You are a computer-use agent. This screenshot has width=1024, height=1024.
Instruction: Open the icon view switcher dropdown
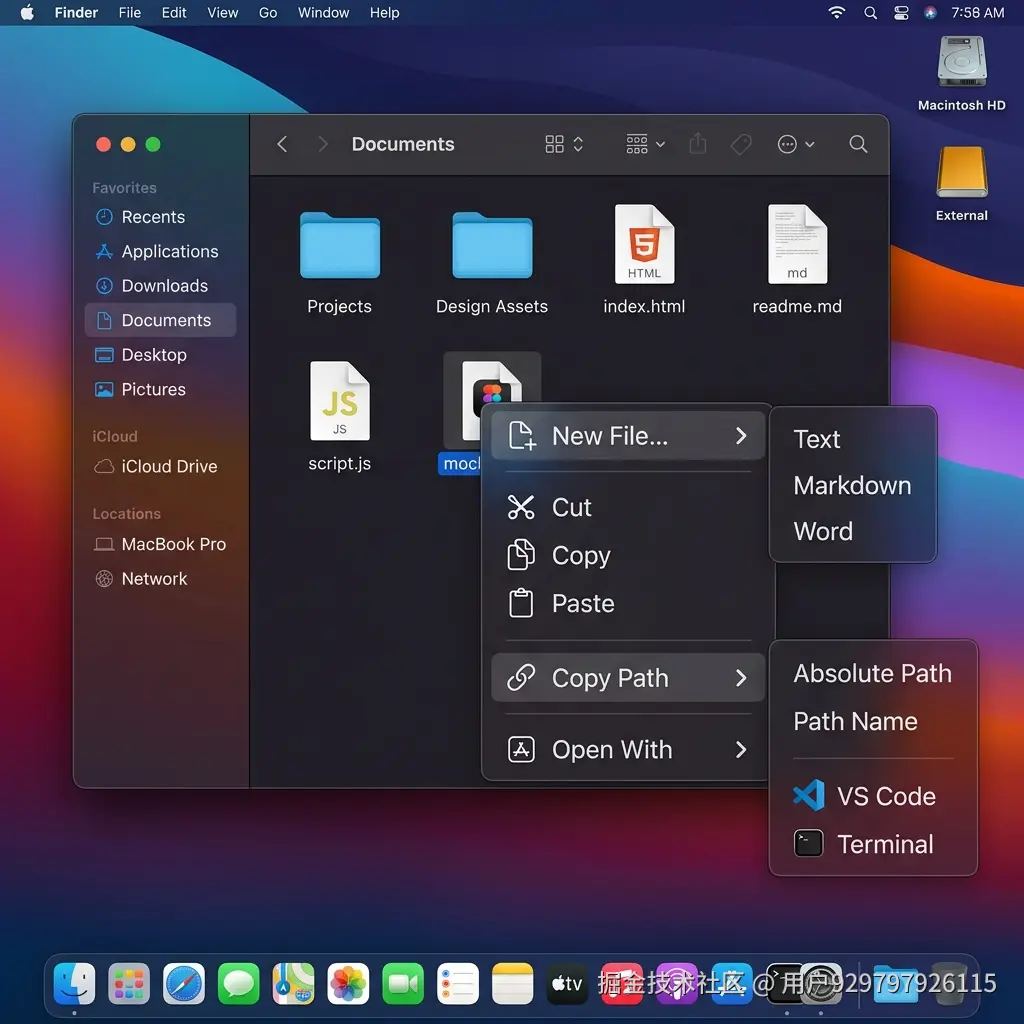point(564,144)
